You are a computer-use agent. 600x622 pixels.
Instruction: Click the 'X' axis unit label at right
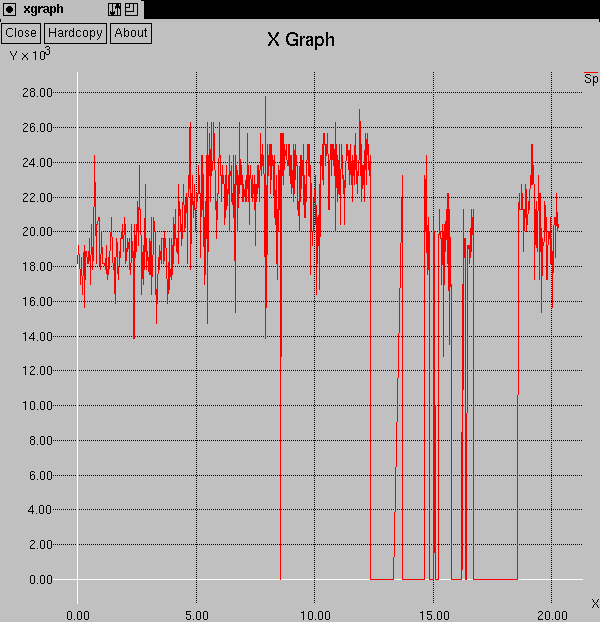[x=594, y=603]
